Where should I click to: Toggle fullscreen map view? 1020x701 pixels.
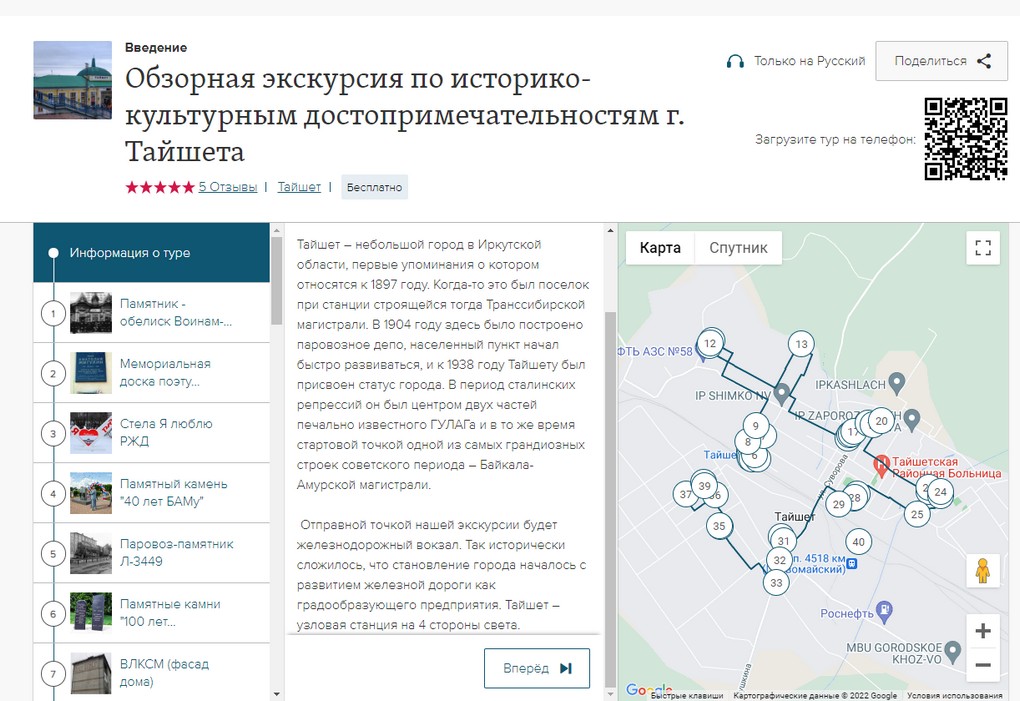983,248
